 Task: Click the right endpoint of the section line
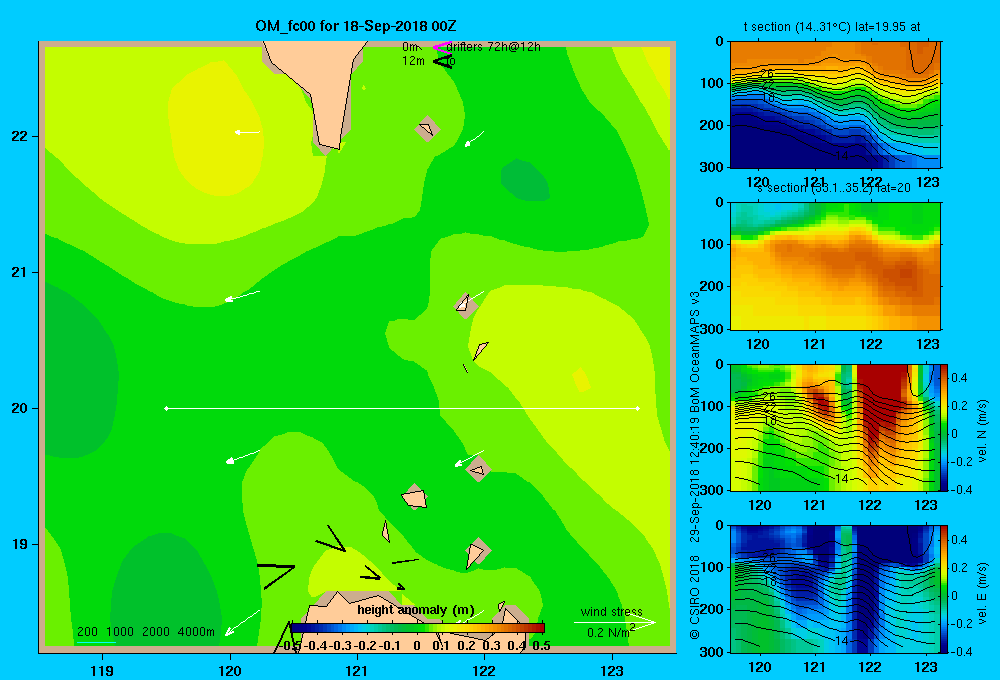tap(638, 408)
